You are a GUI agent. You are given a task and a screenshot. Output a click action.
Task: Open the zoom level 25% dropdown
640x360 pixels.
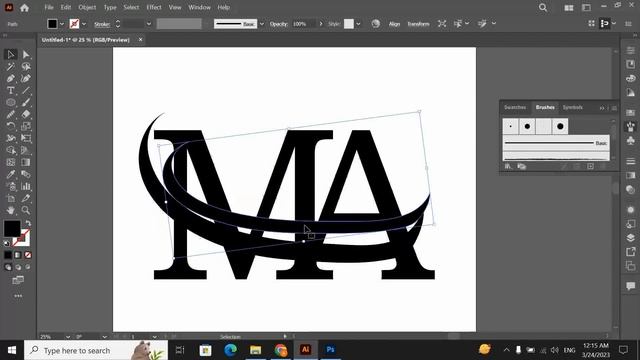(68, 337)
